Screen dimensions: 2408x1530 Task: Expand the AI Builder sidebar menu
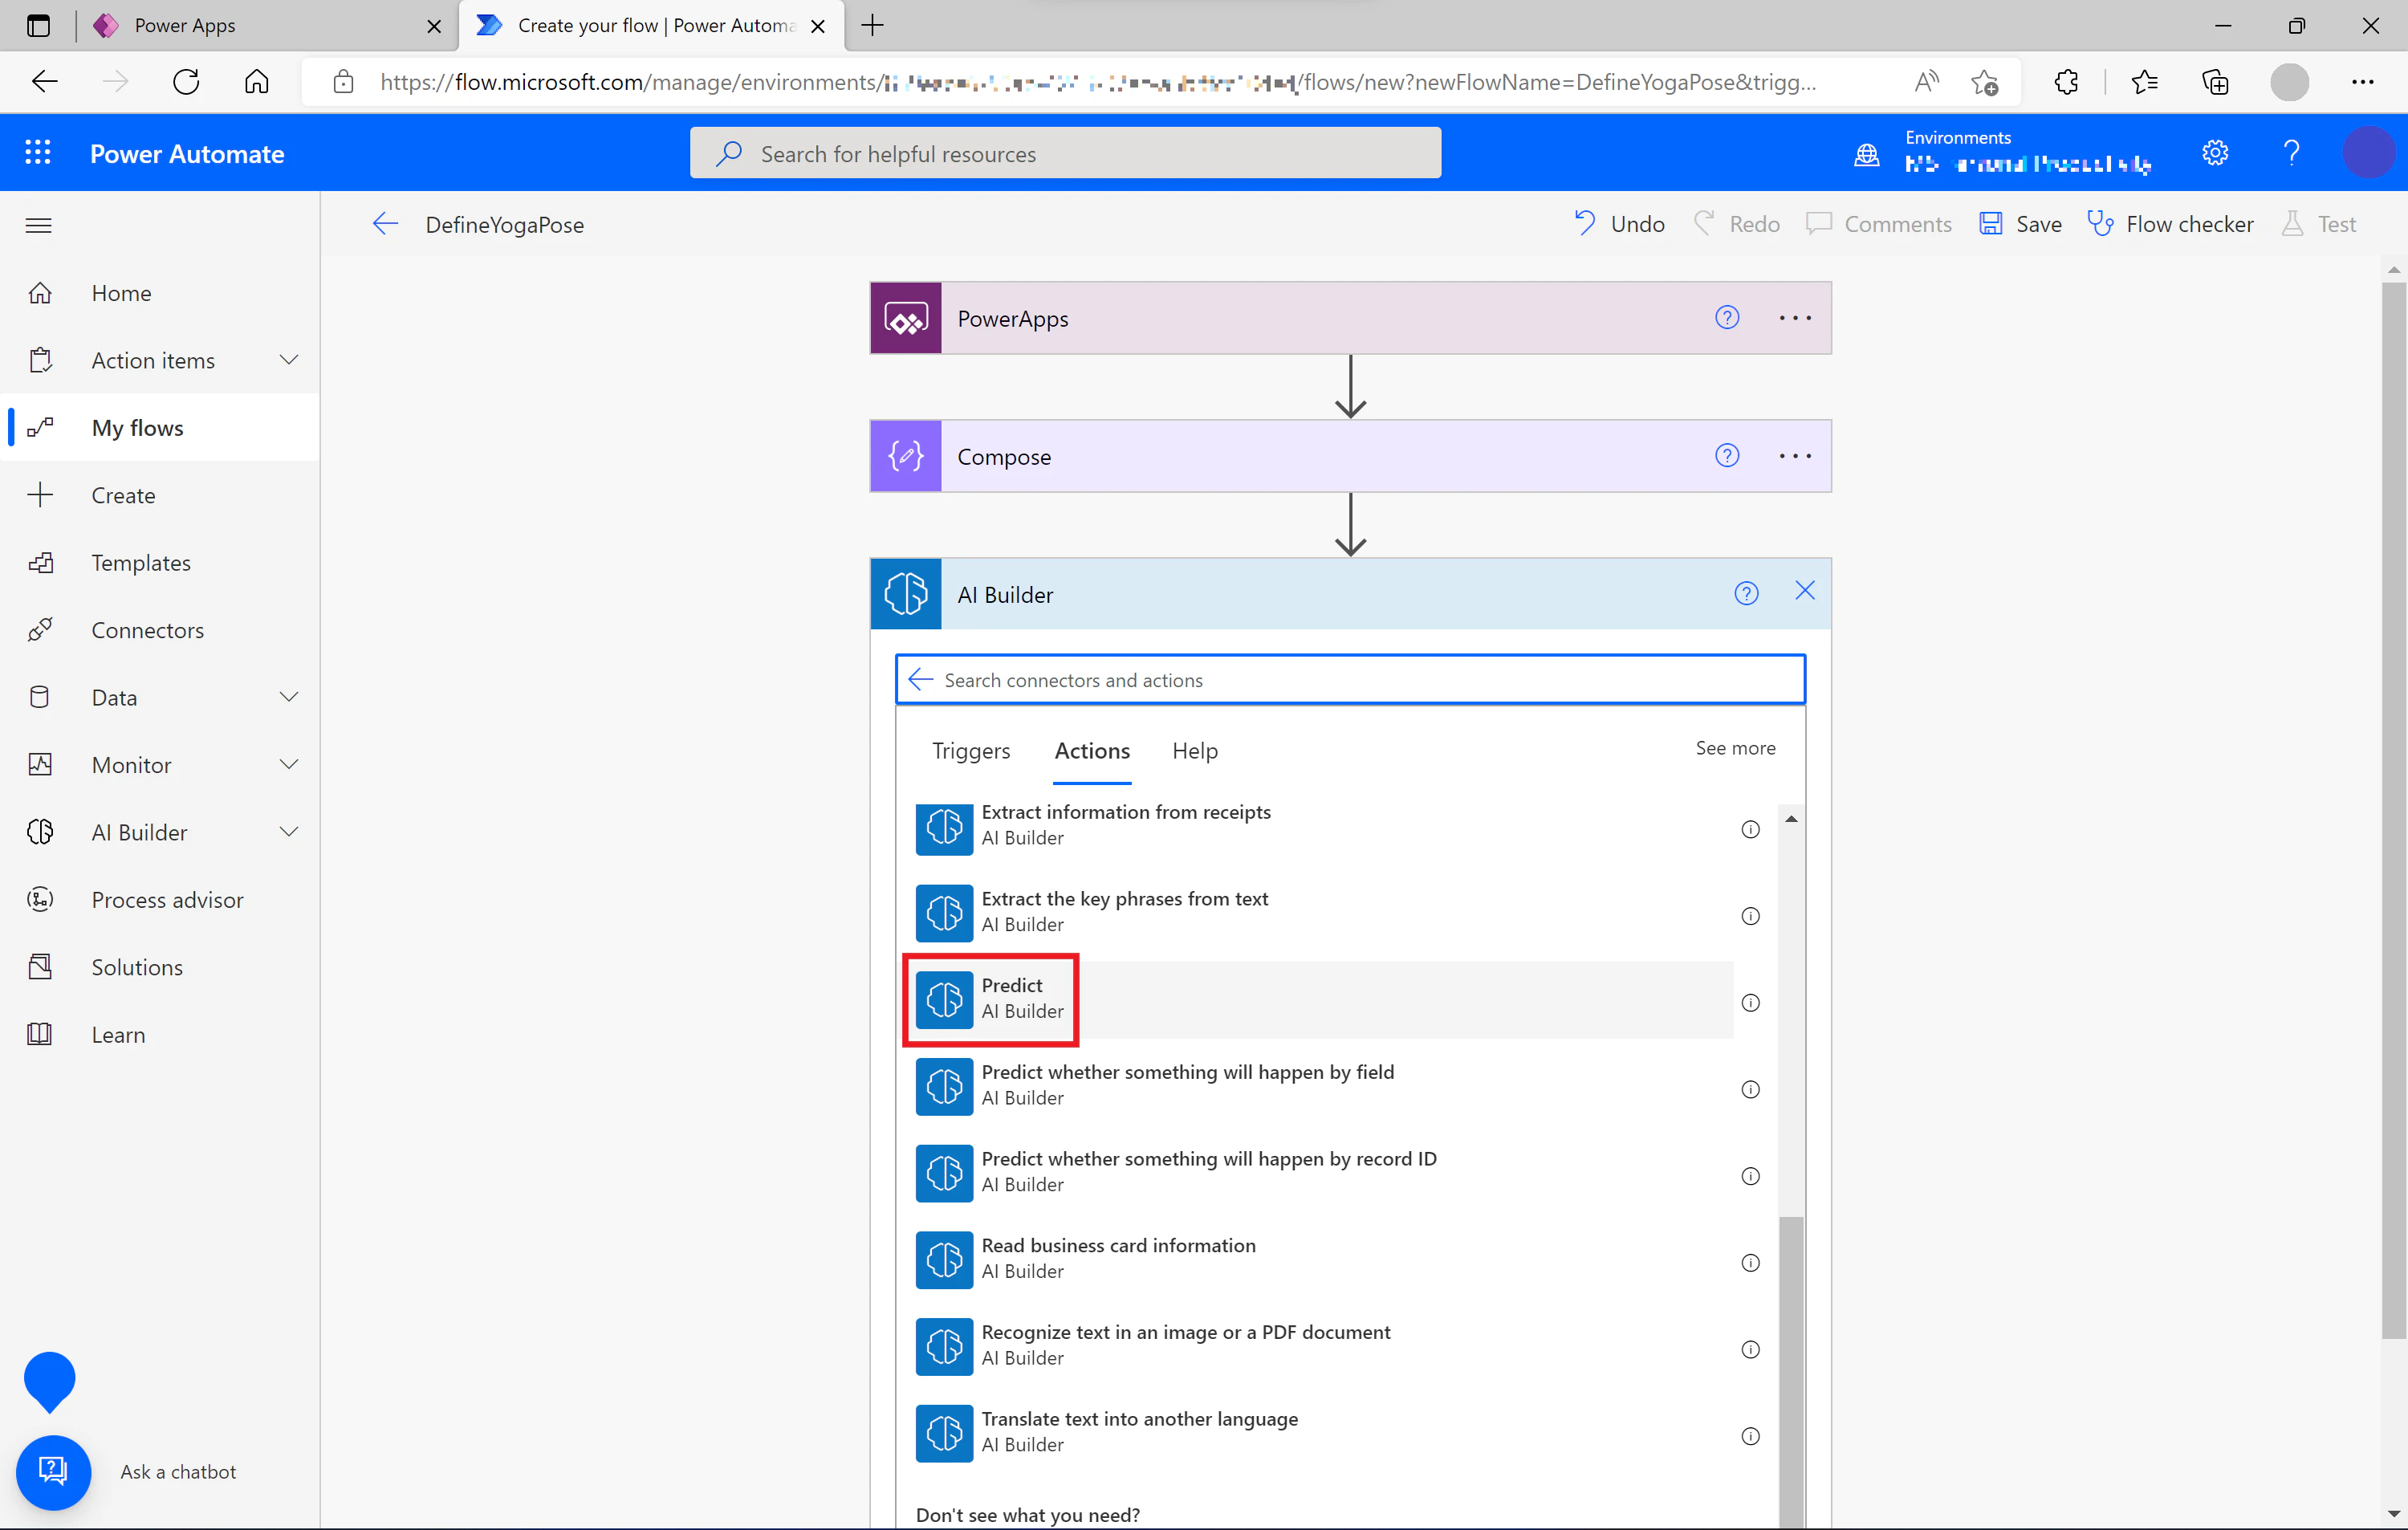pyautogui.click(x=289, y=832)
